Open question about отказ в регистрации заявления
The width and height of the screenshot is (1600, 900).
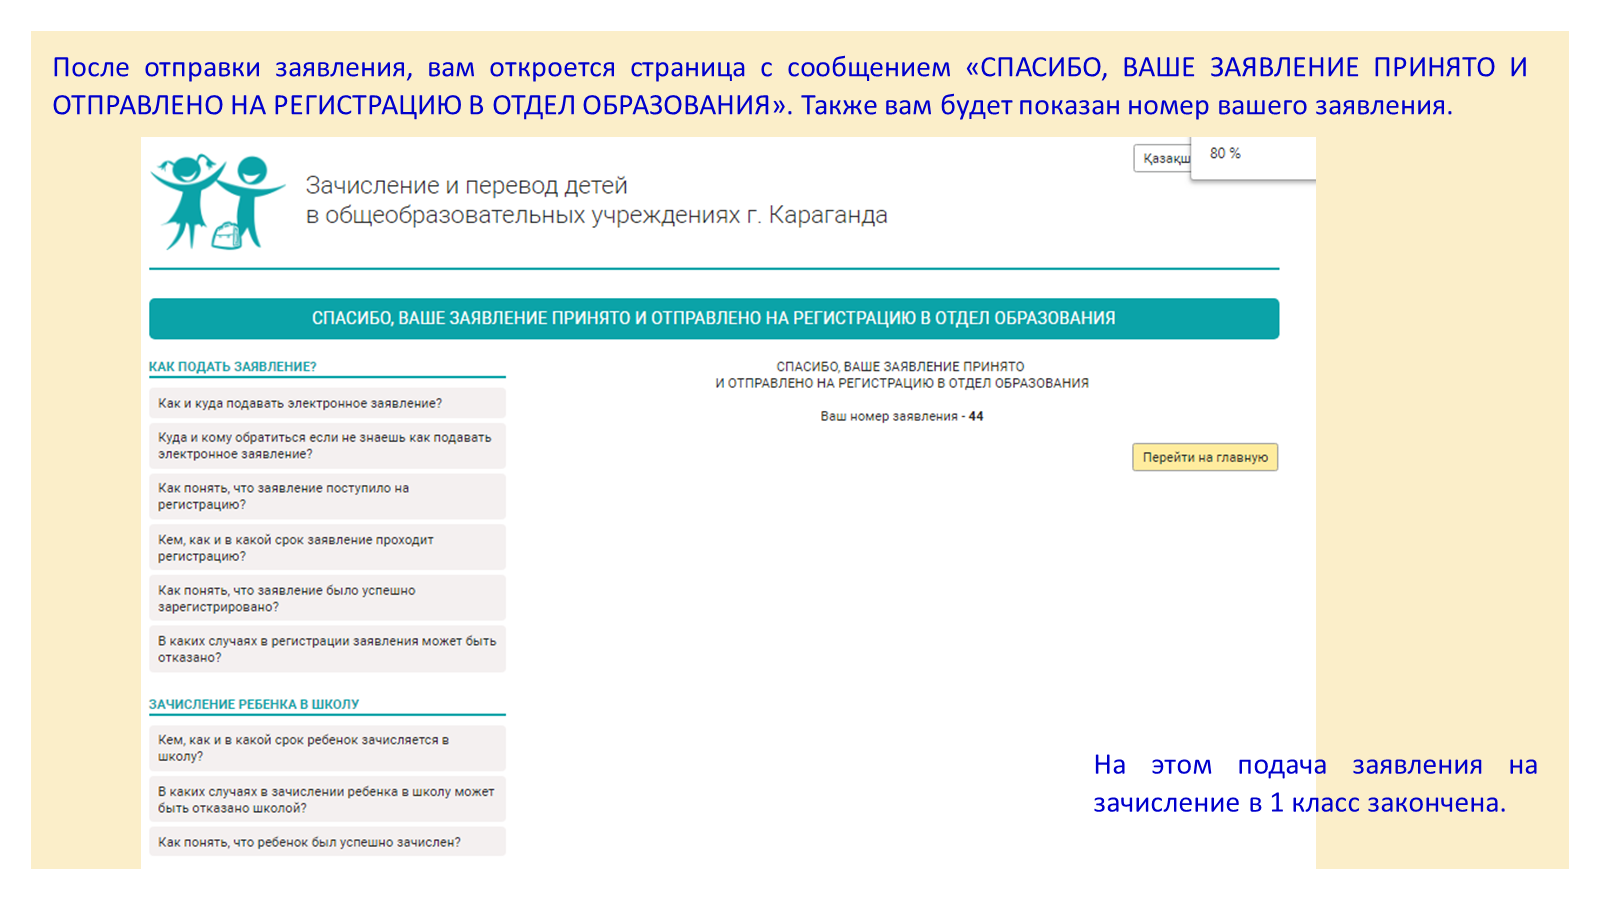[326, 650]
